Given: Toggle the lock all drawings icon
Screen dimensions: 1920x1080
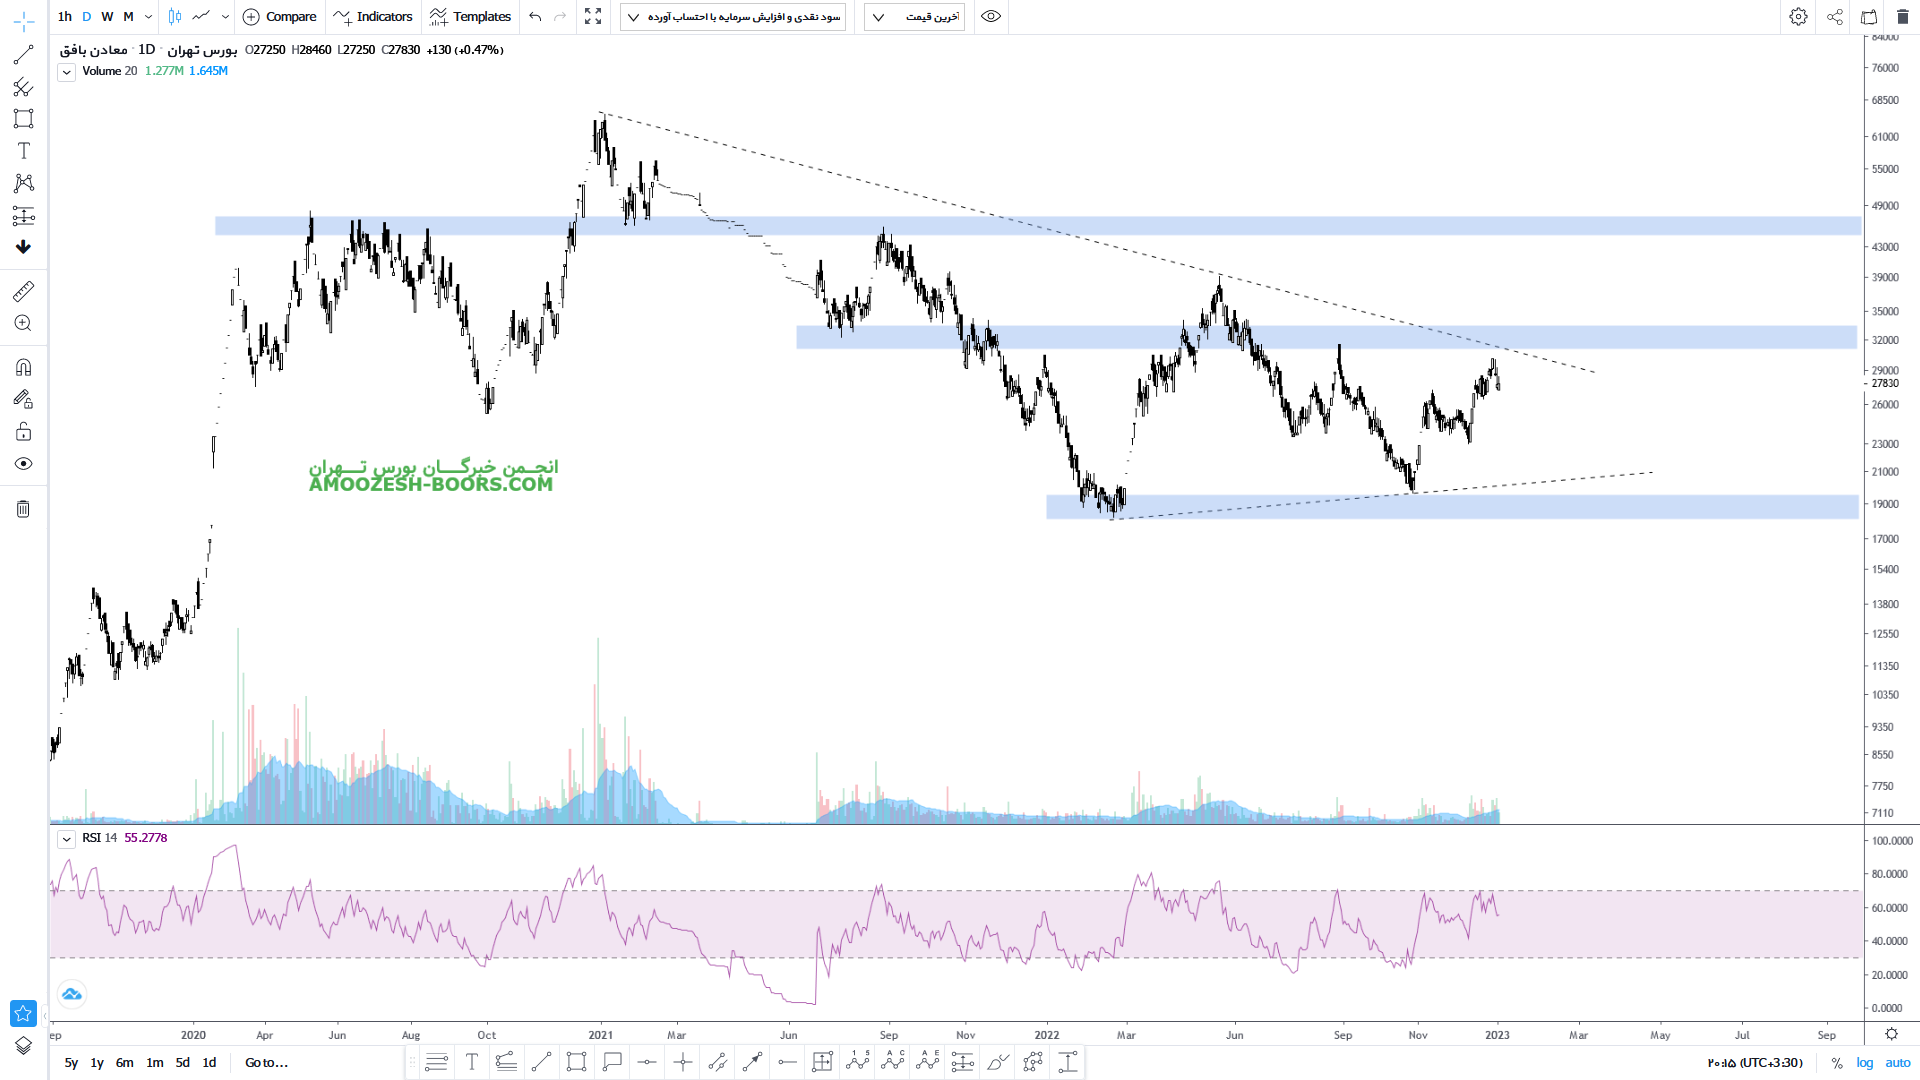Looking at the screenshot, I should pyautogui.click(x=23, y=432).
